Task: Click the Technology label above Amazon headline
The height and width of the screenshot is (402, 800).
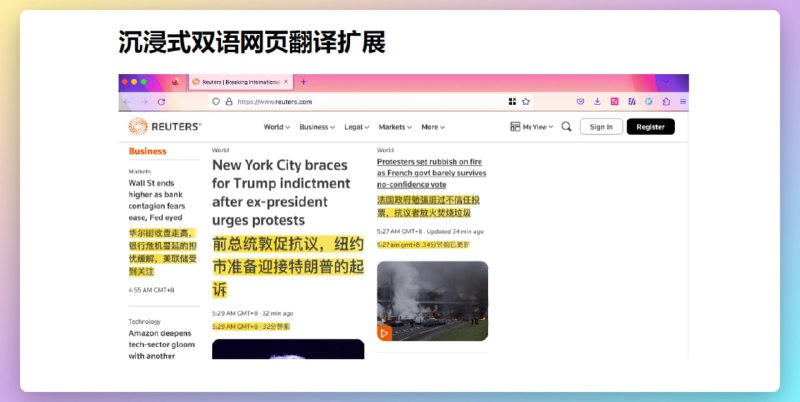Action: pyautogui.click(x=144, y=321)
